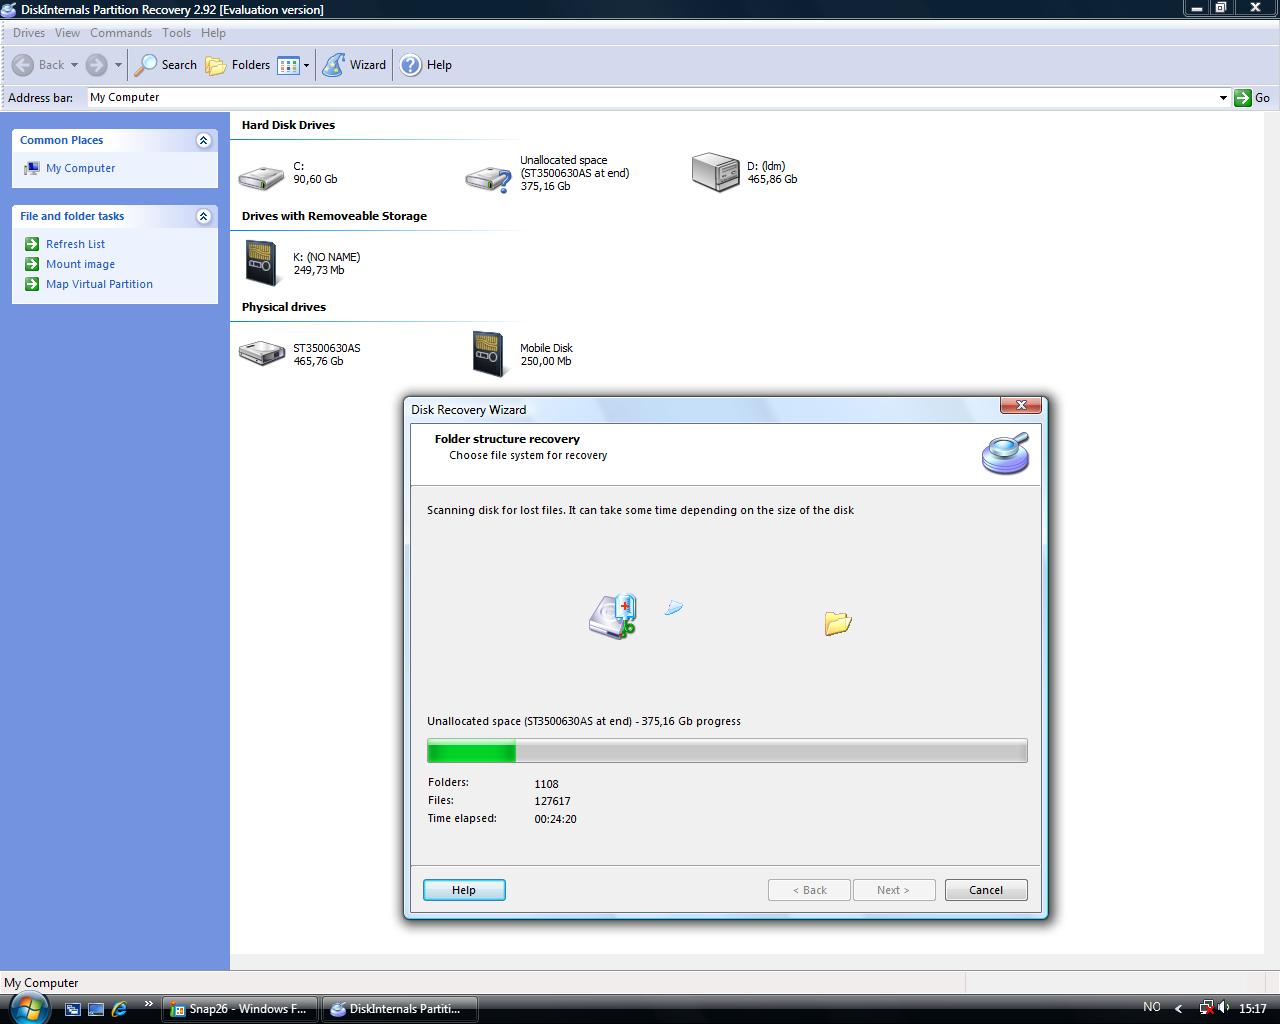This screenshot has width=1280, height=1024.
Task: Select the C: drive icon
Action: pyautogui.click(x=262, y=178)
